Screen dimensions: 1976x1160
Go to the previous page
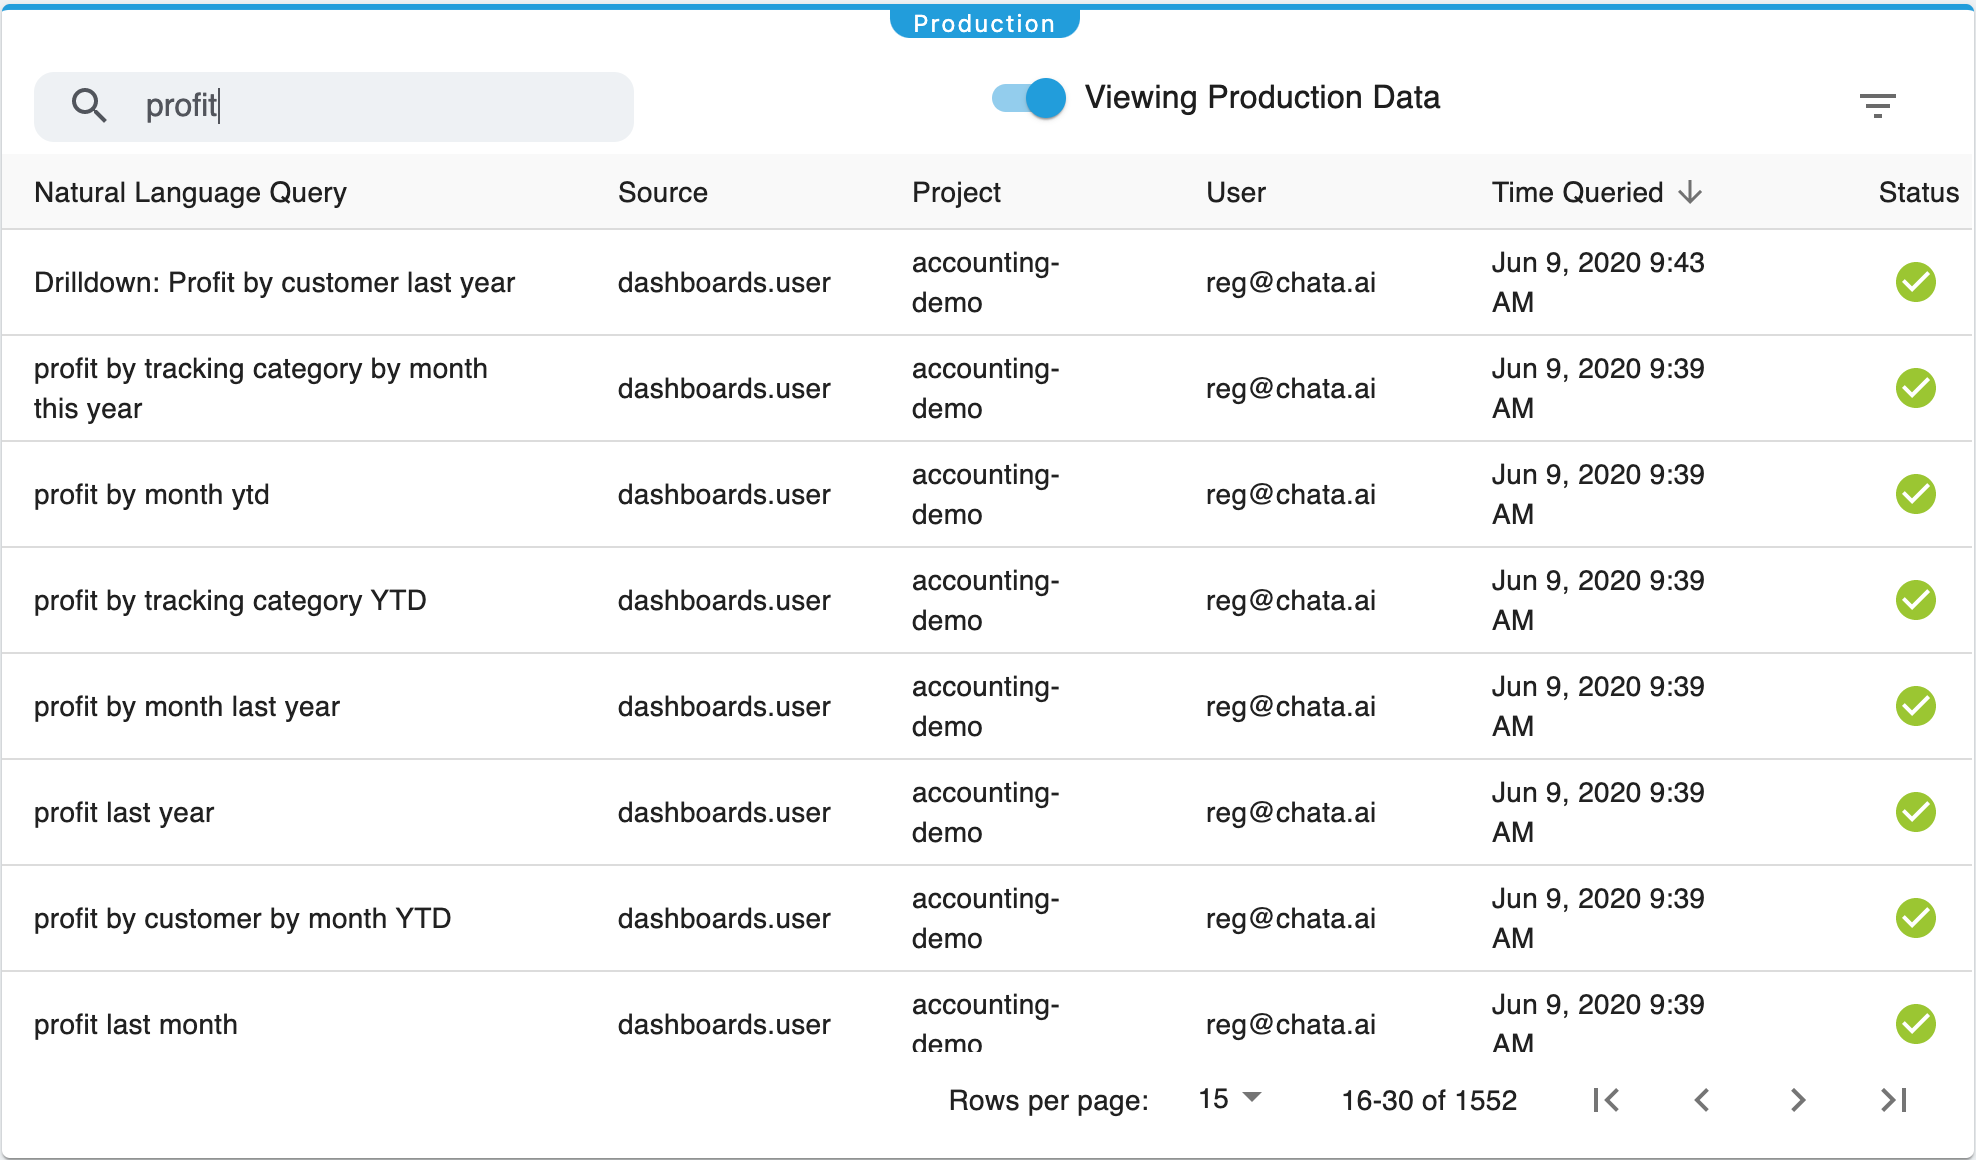(x=1702, y=1100)
